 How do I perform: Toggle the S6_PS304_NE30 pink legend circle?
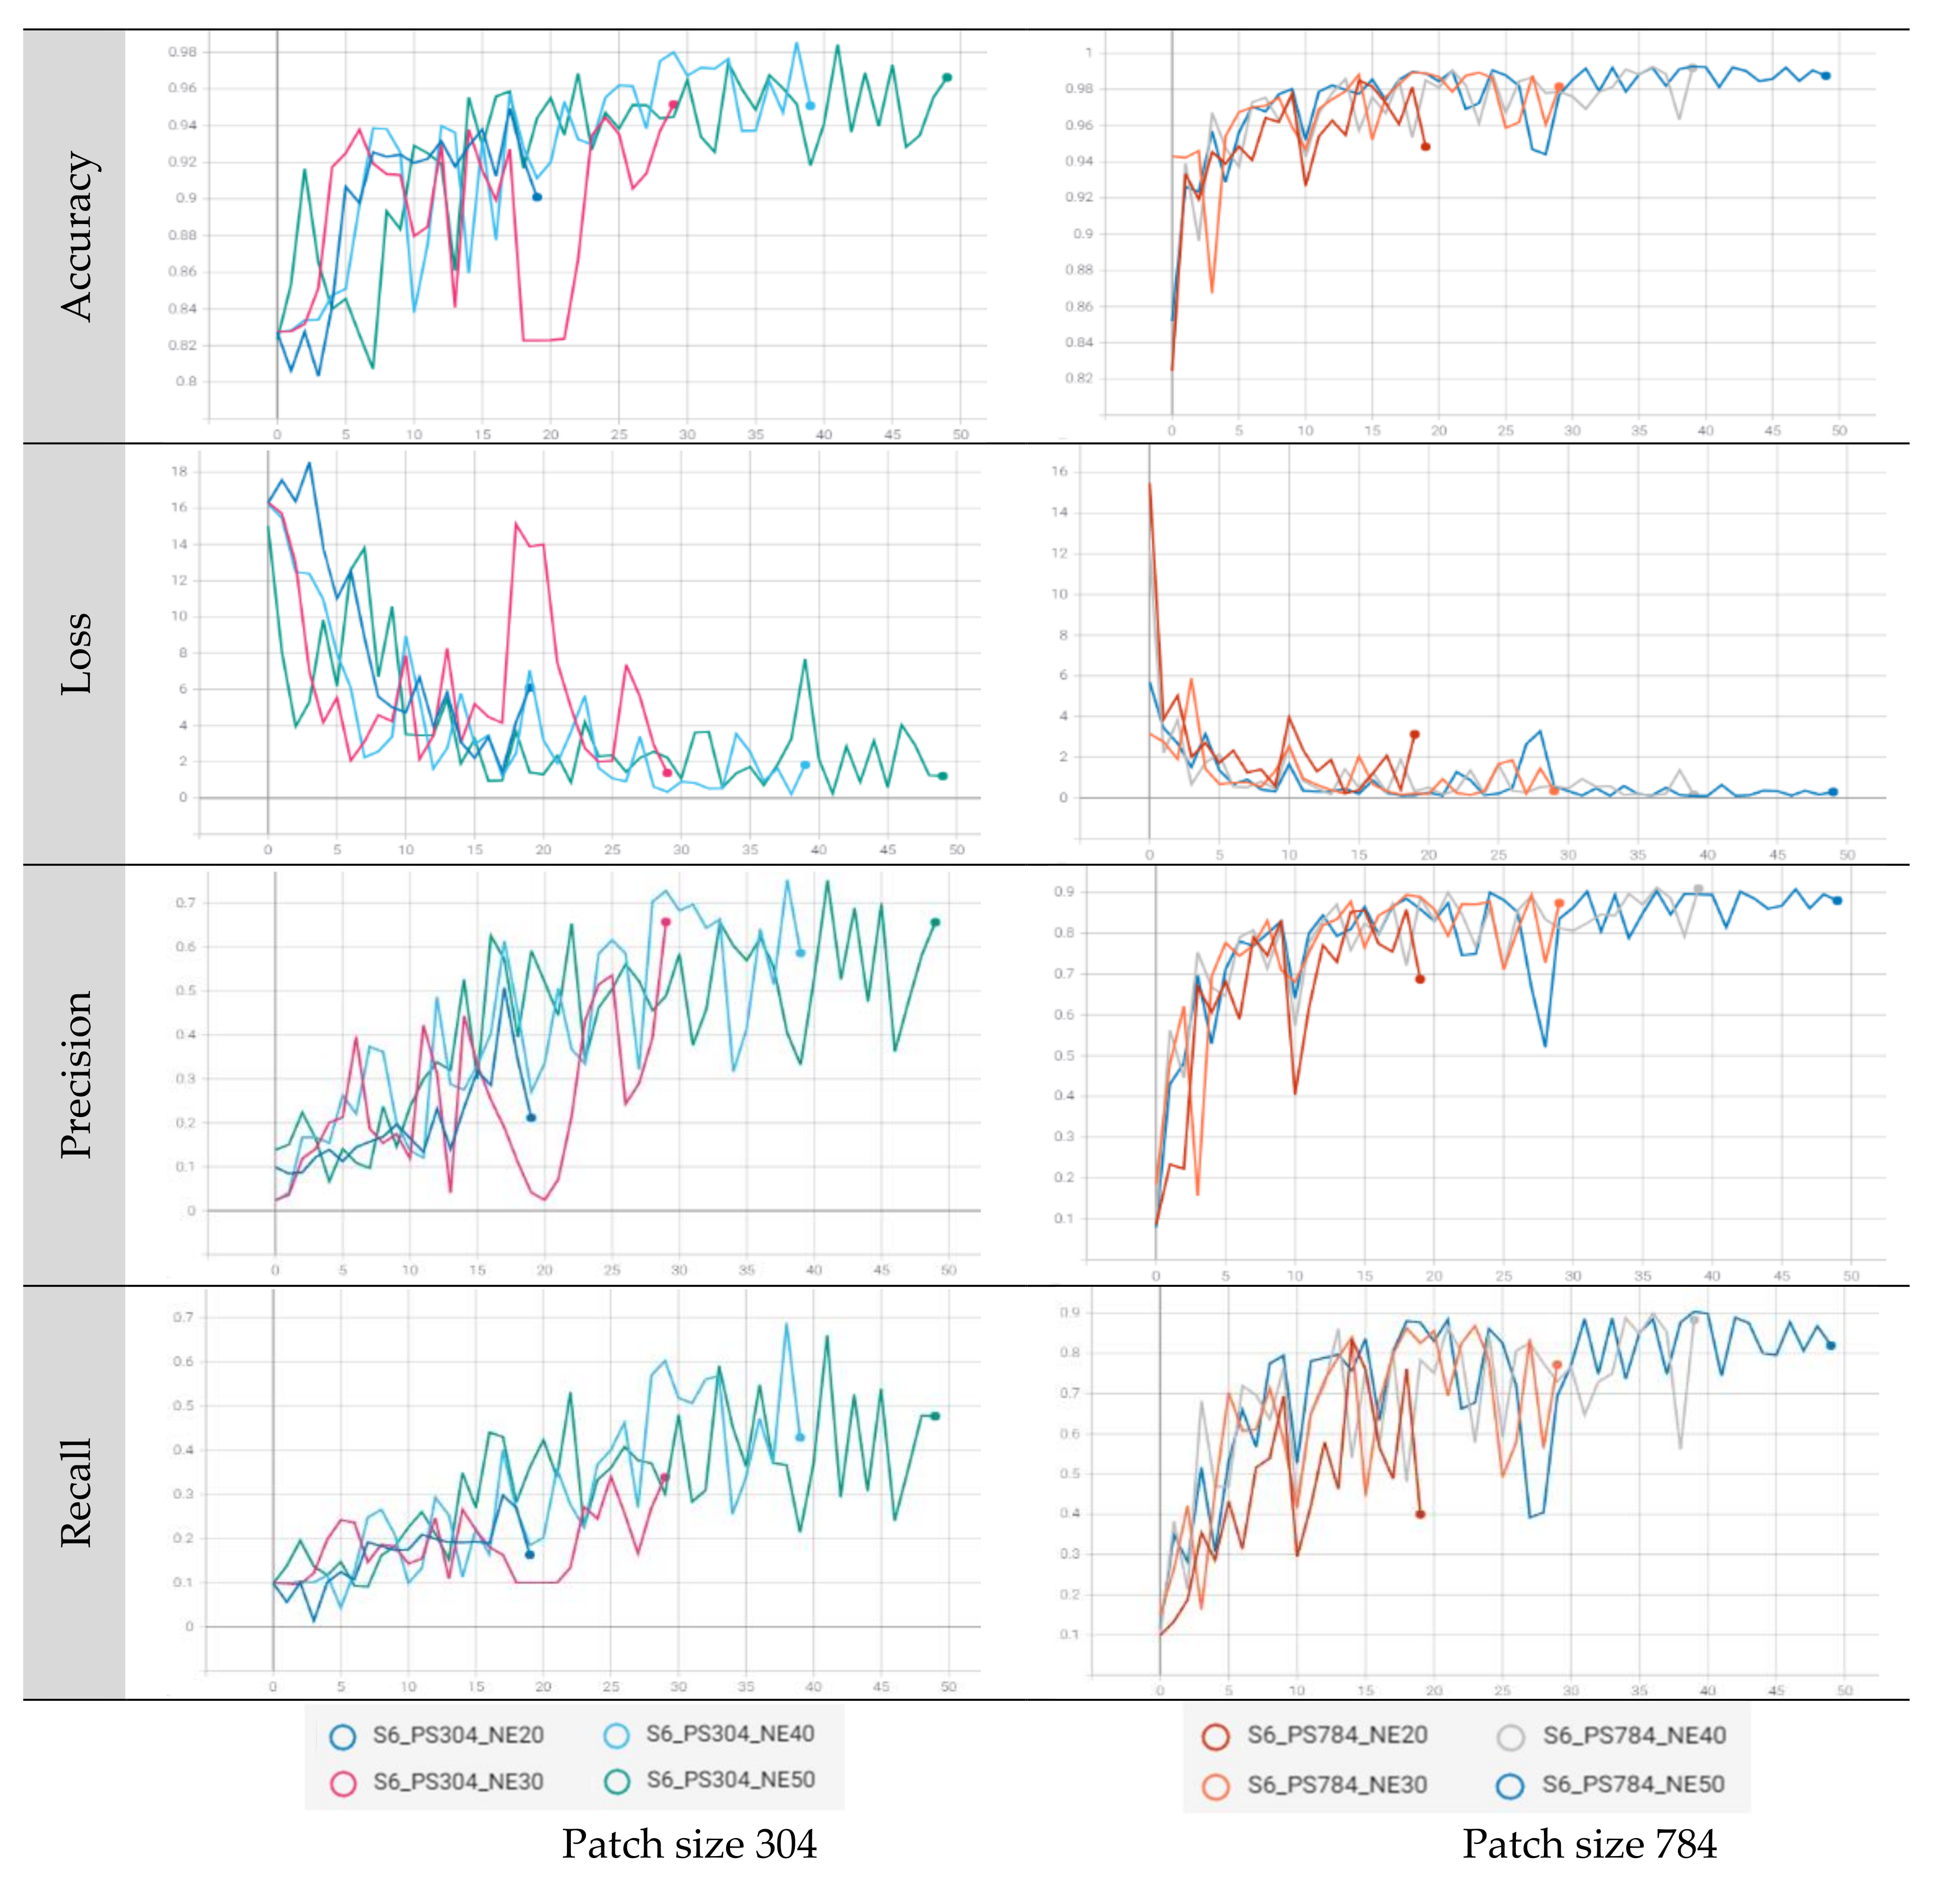(x=343, y=1784)
